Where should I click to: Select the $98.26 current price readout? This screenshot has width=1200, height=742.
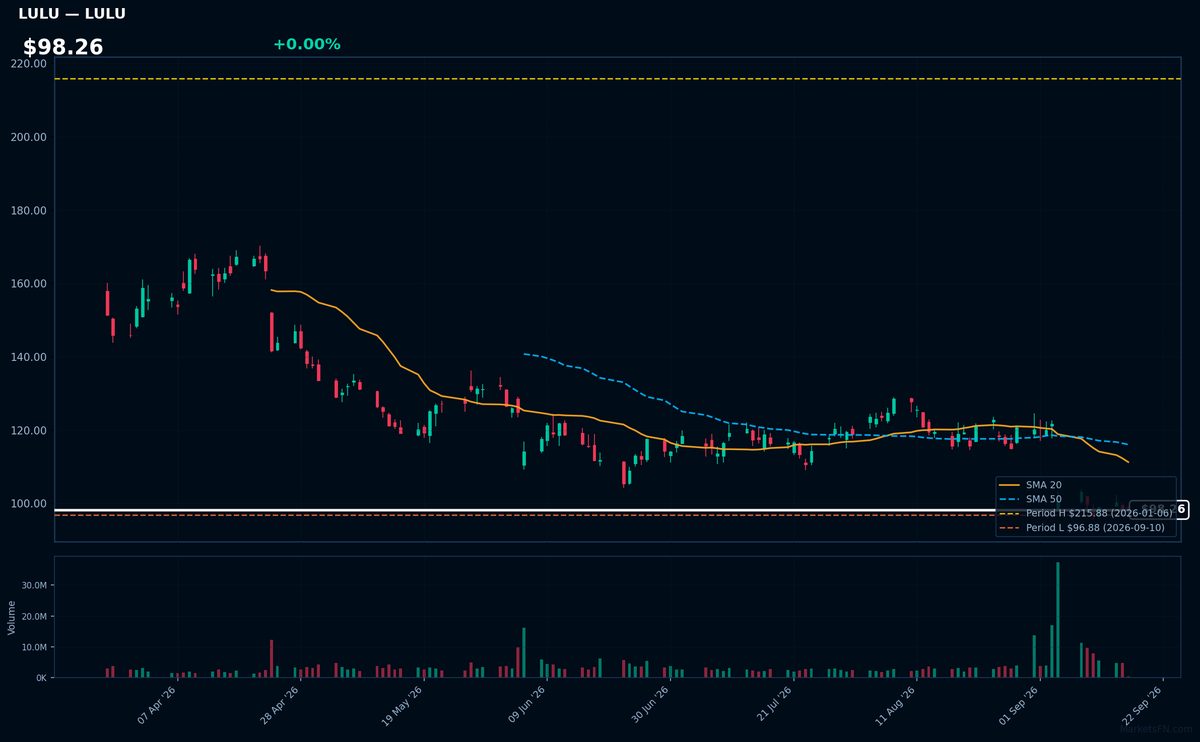point(63,47)
